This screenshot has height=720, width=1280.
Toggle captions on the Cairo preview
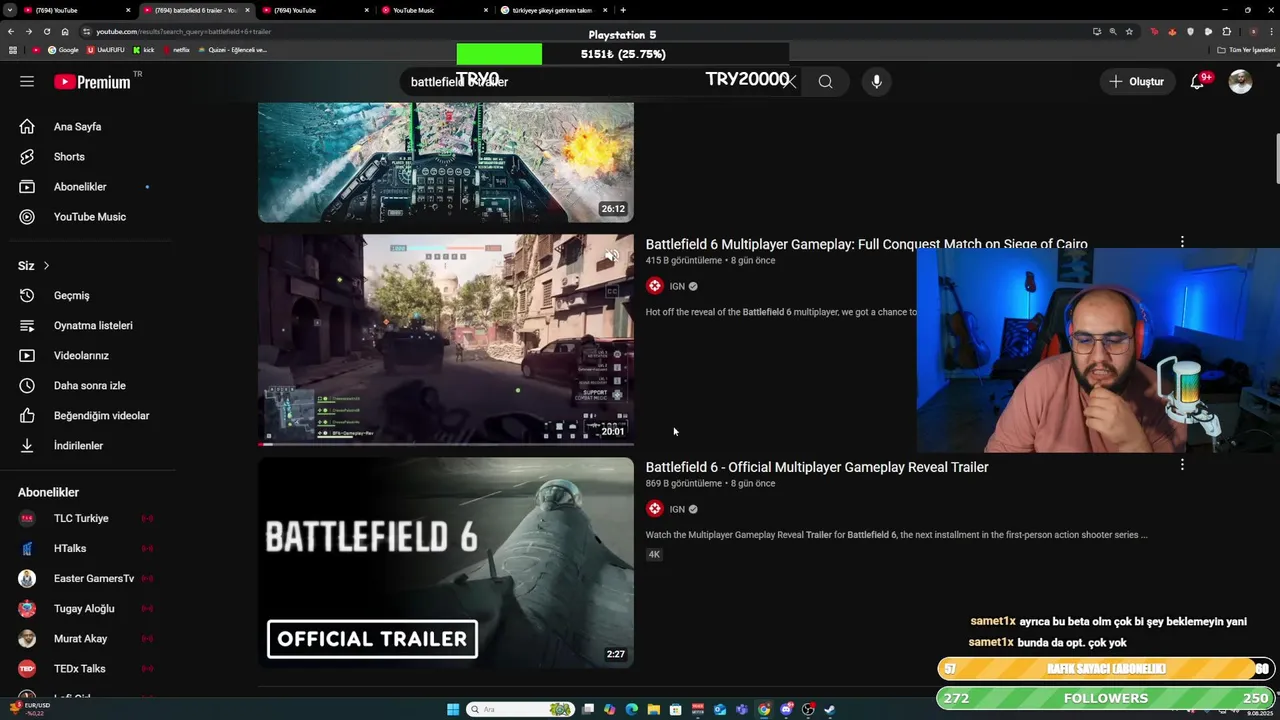point(612,292)
